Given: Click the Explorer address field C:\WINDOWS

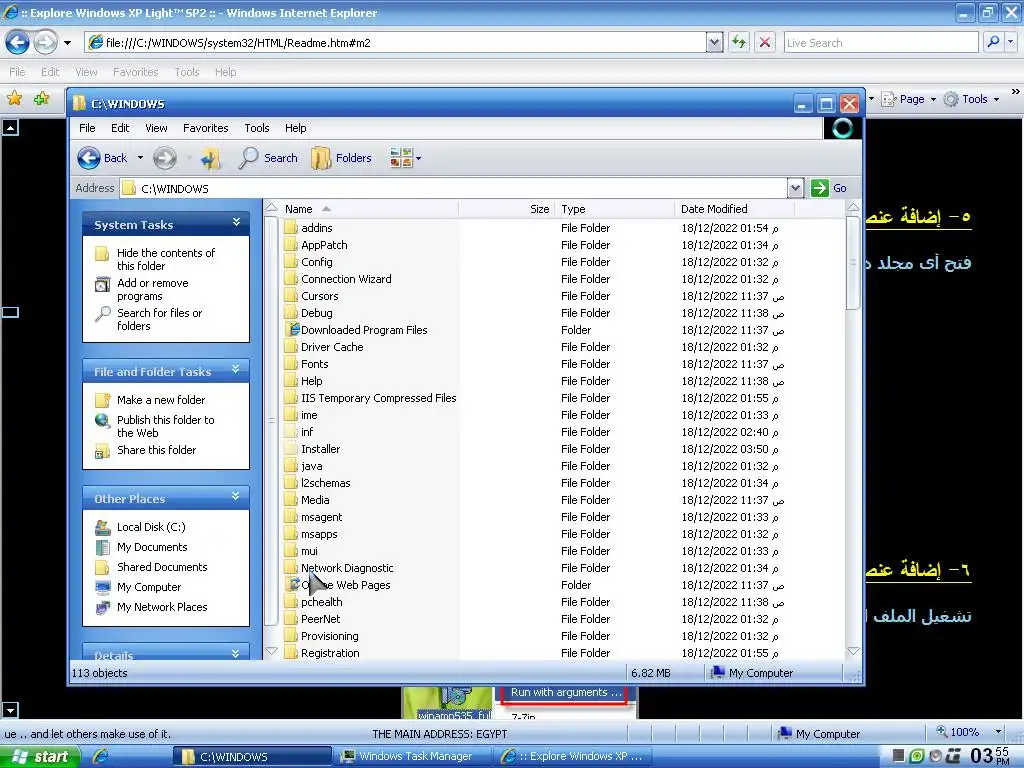Looking at the screenshot, I should 453,188.
